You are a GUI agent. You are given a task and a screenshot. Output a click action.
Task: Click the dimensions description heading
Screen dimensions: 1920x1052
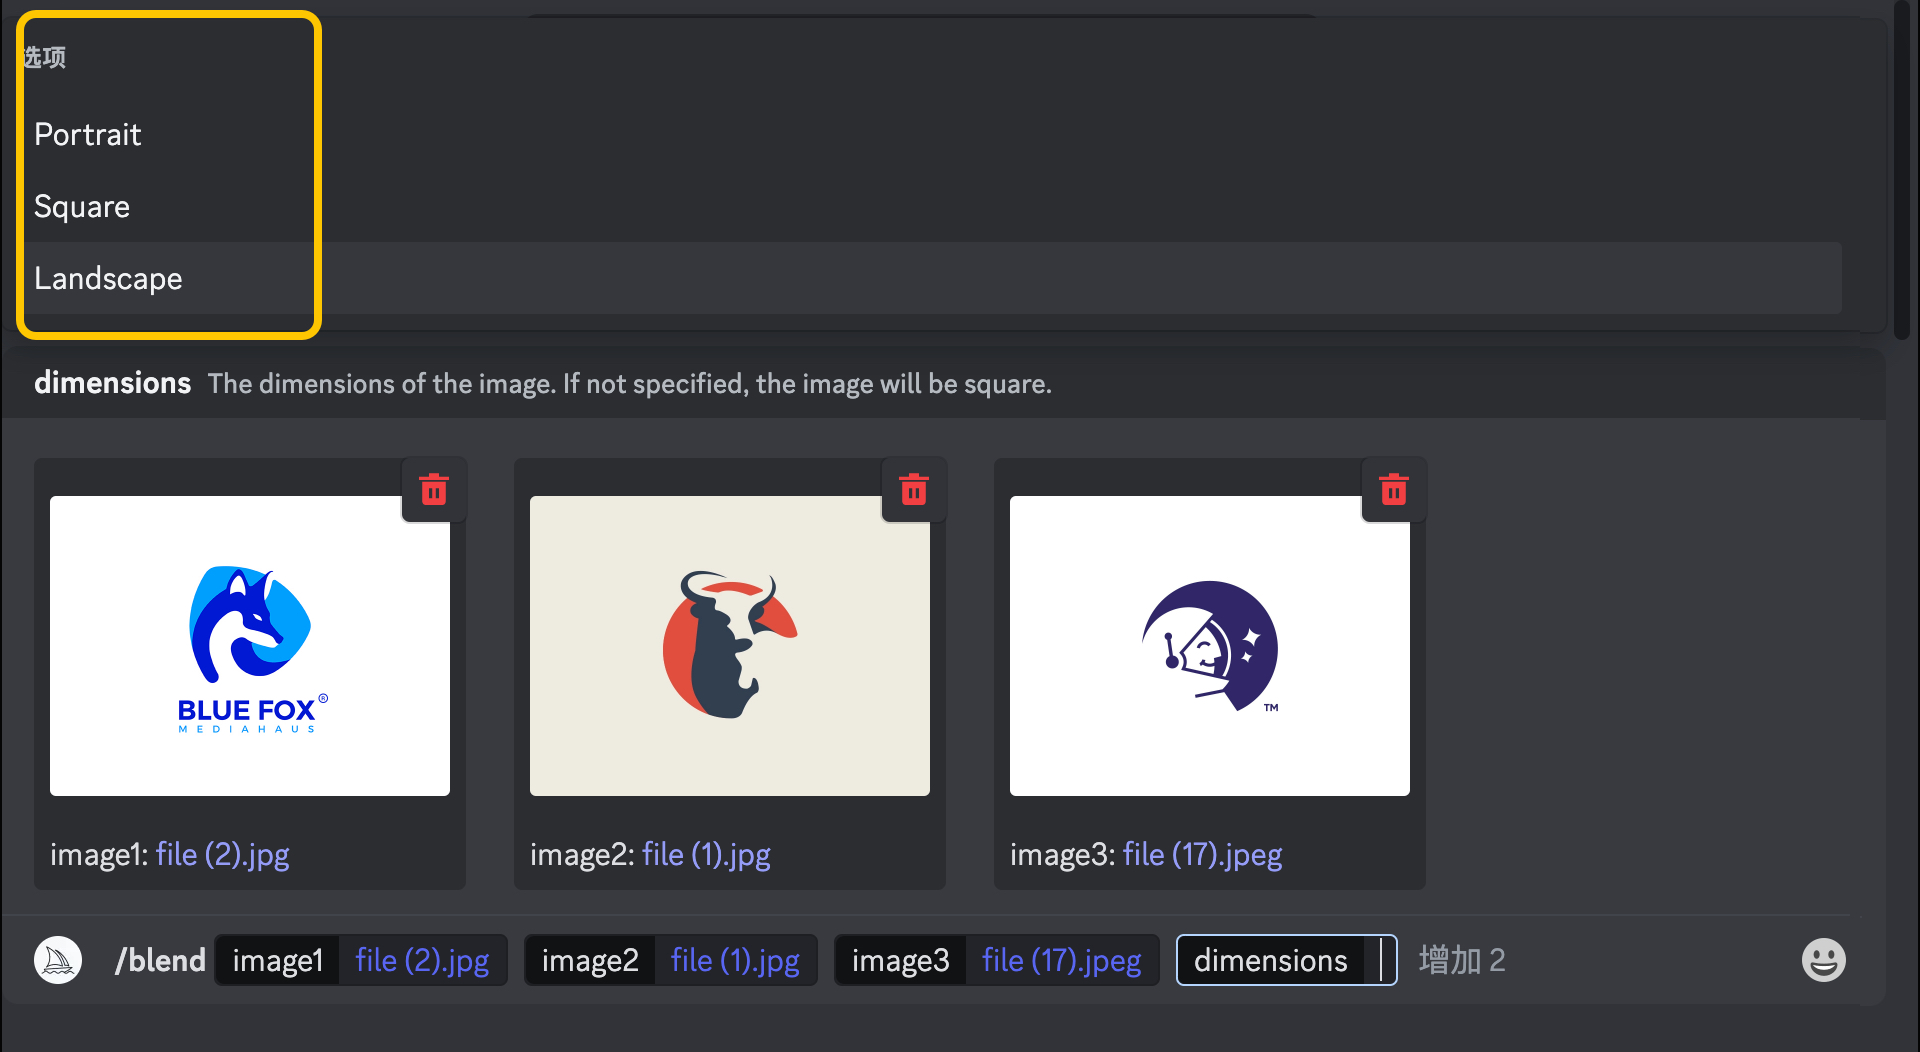[112, 383]
